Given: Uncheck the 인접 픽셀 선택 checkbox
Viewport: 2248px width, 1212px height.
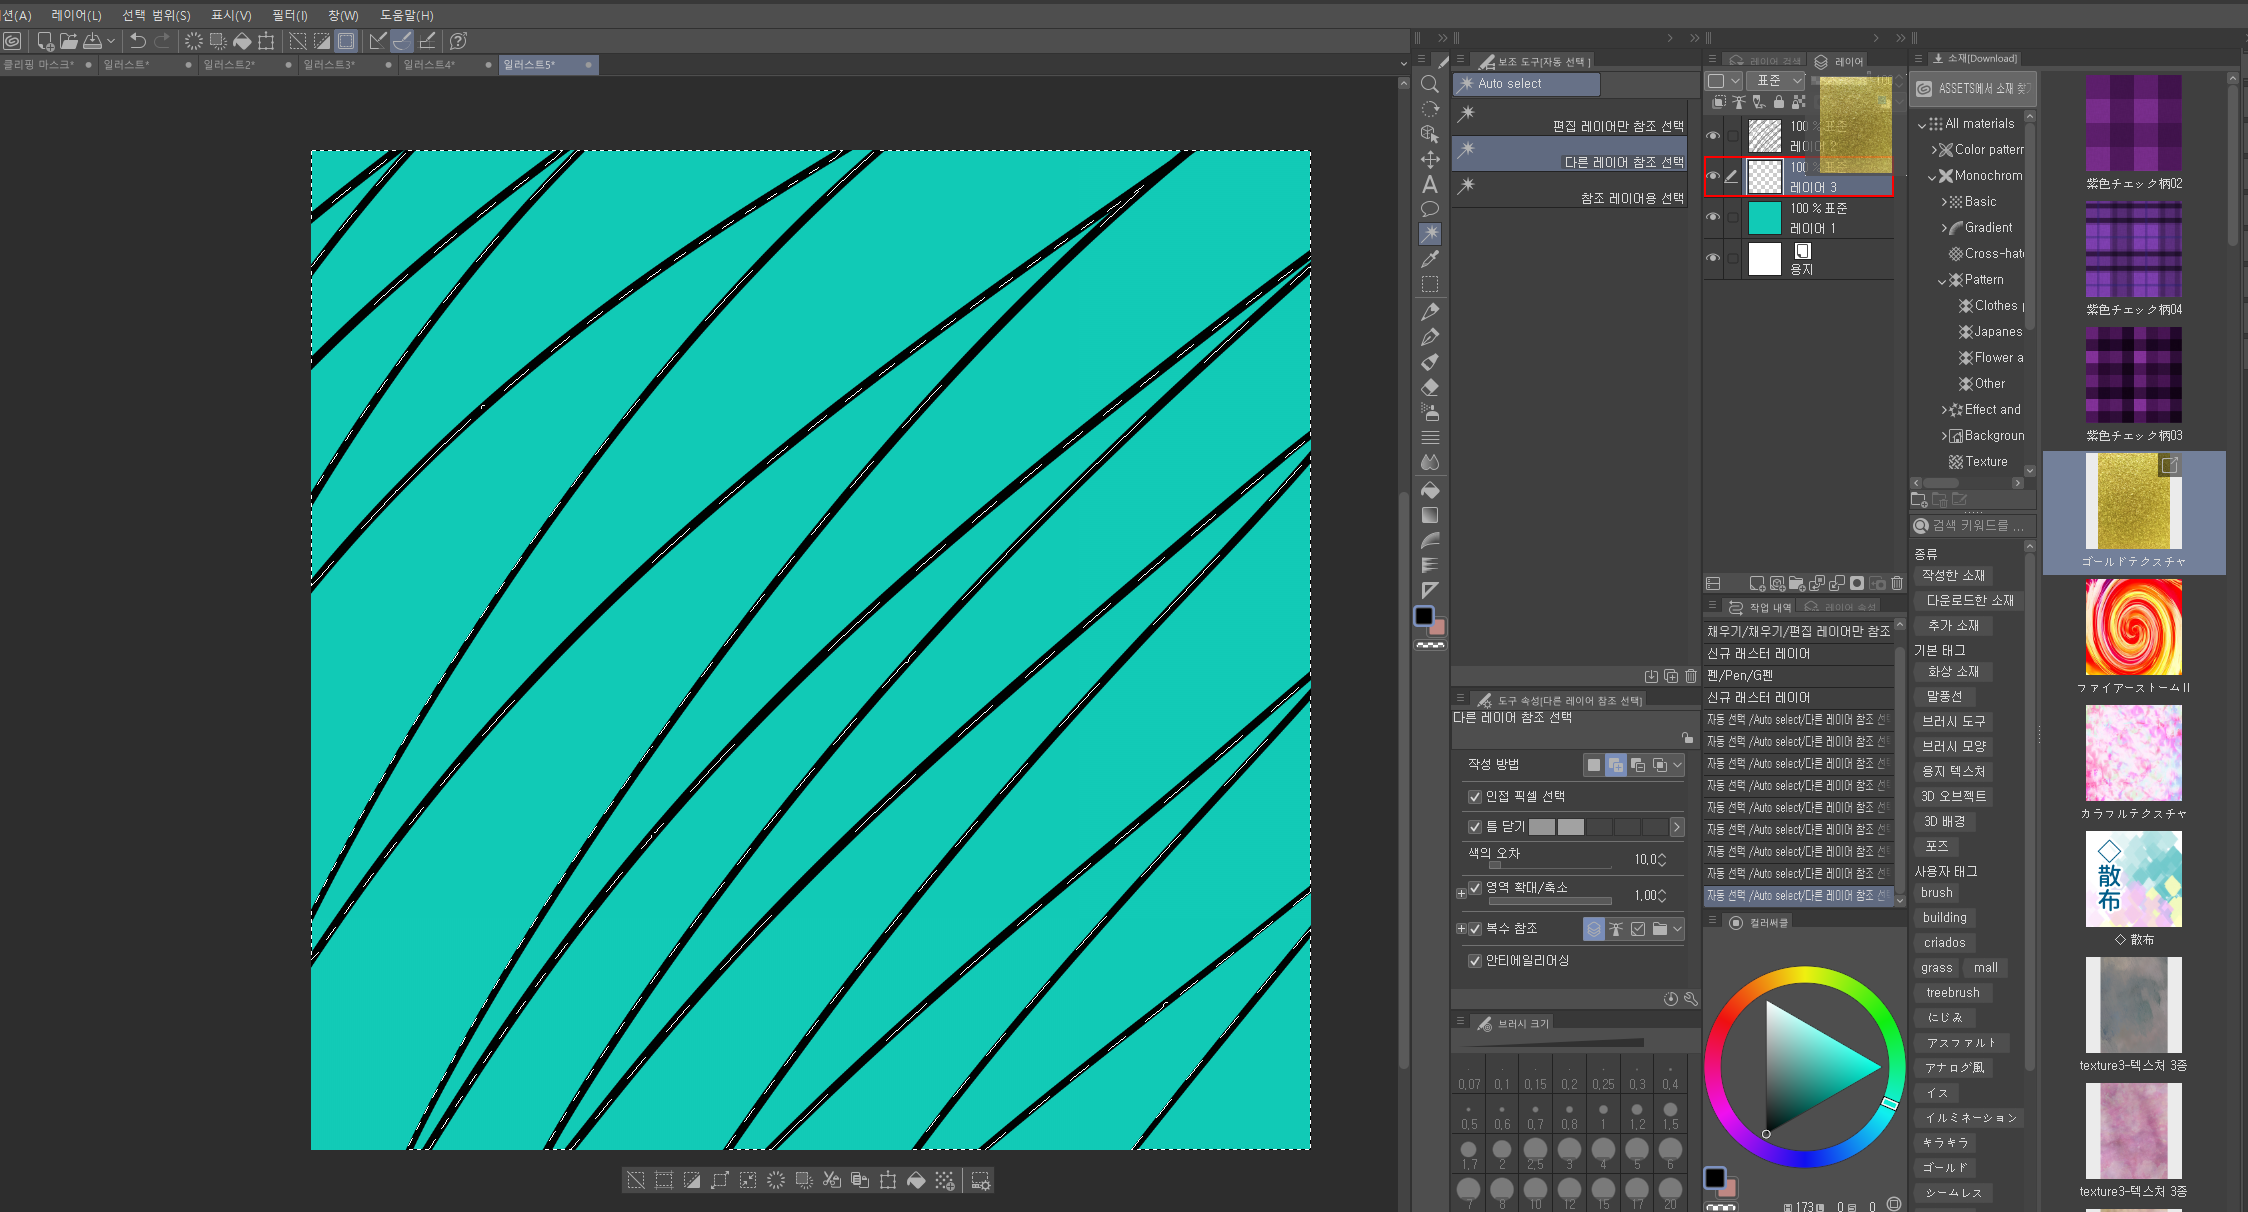Looking at the screenshot, I should [x=1474, y=797].
